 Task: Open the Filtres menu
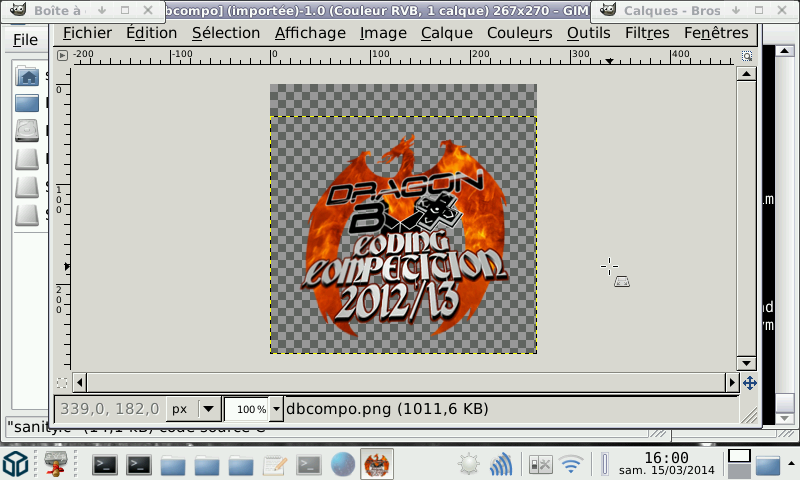coord(647,33)
